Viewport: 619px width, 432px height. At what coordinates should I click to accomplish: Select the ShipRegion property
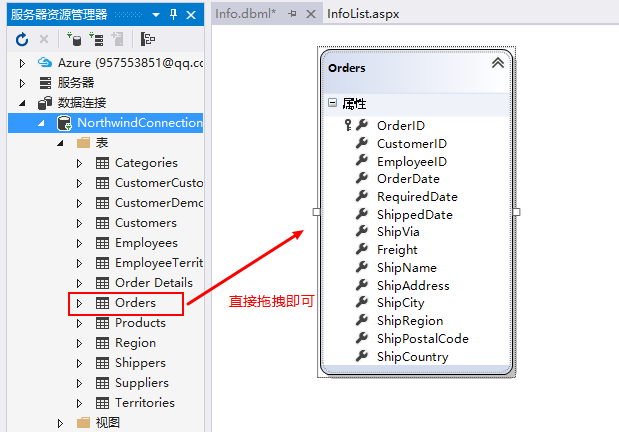[410, 321]
